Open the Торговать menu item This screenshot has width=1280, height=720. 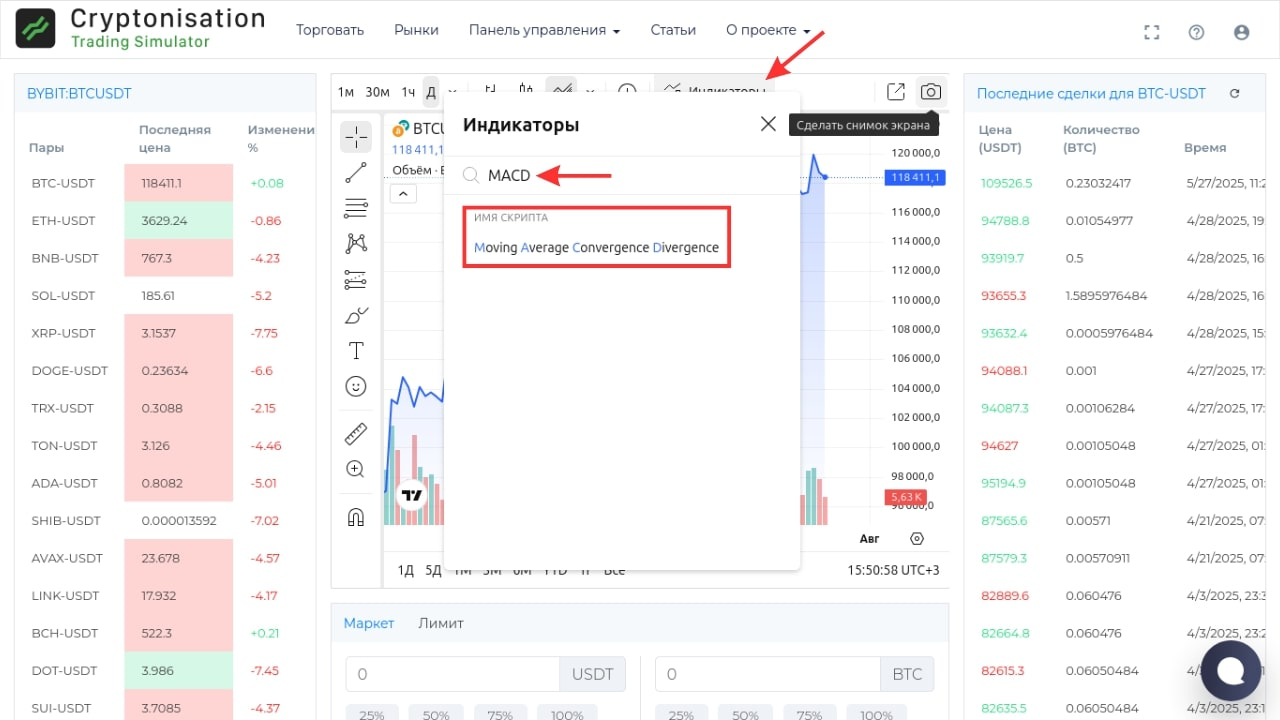[330, 30]
